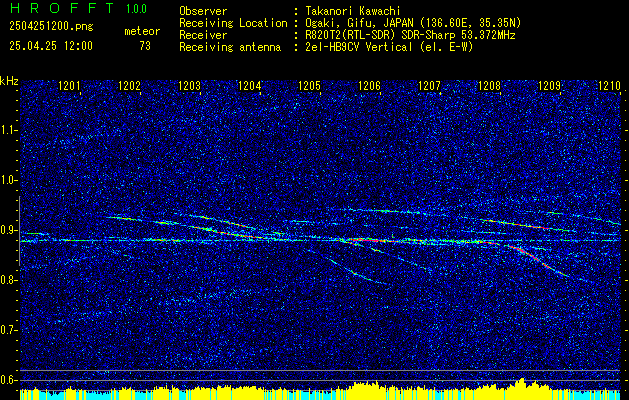
Task: Click the 0.7 kHz axis label
Action: pos(9,330)
